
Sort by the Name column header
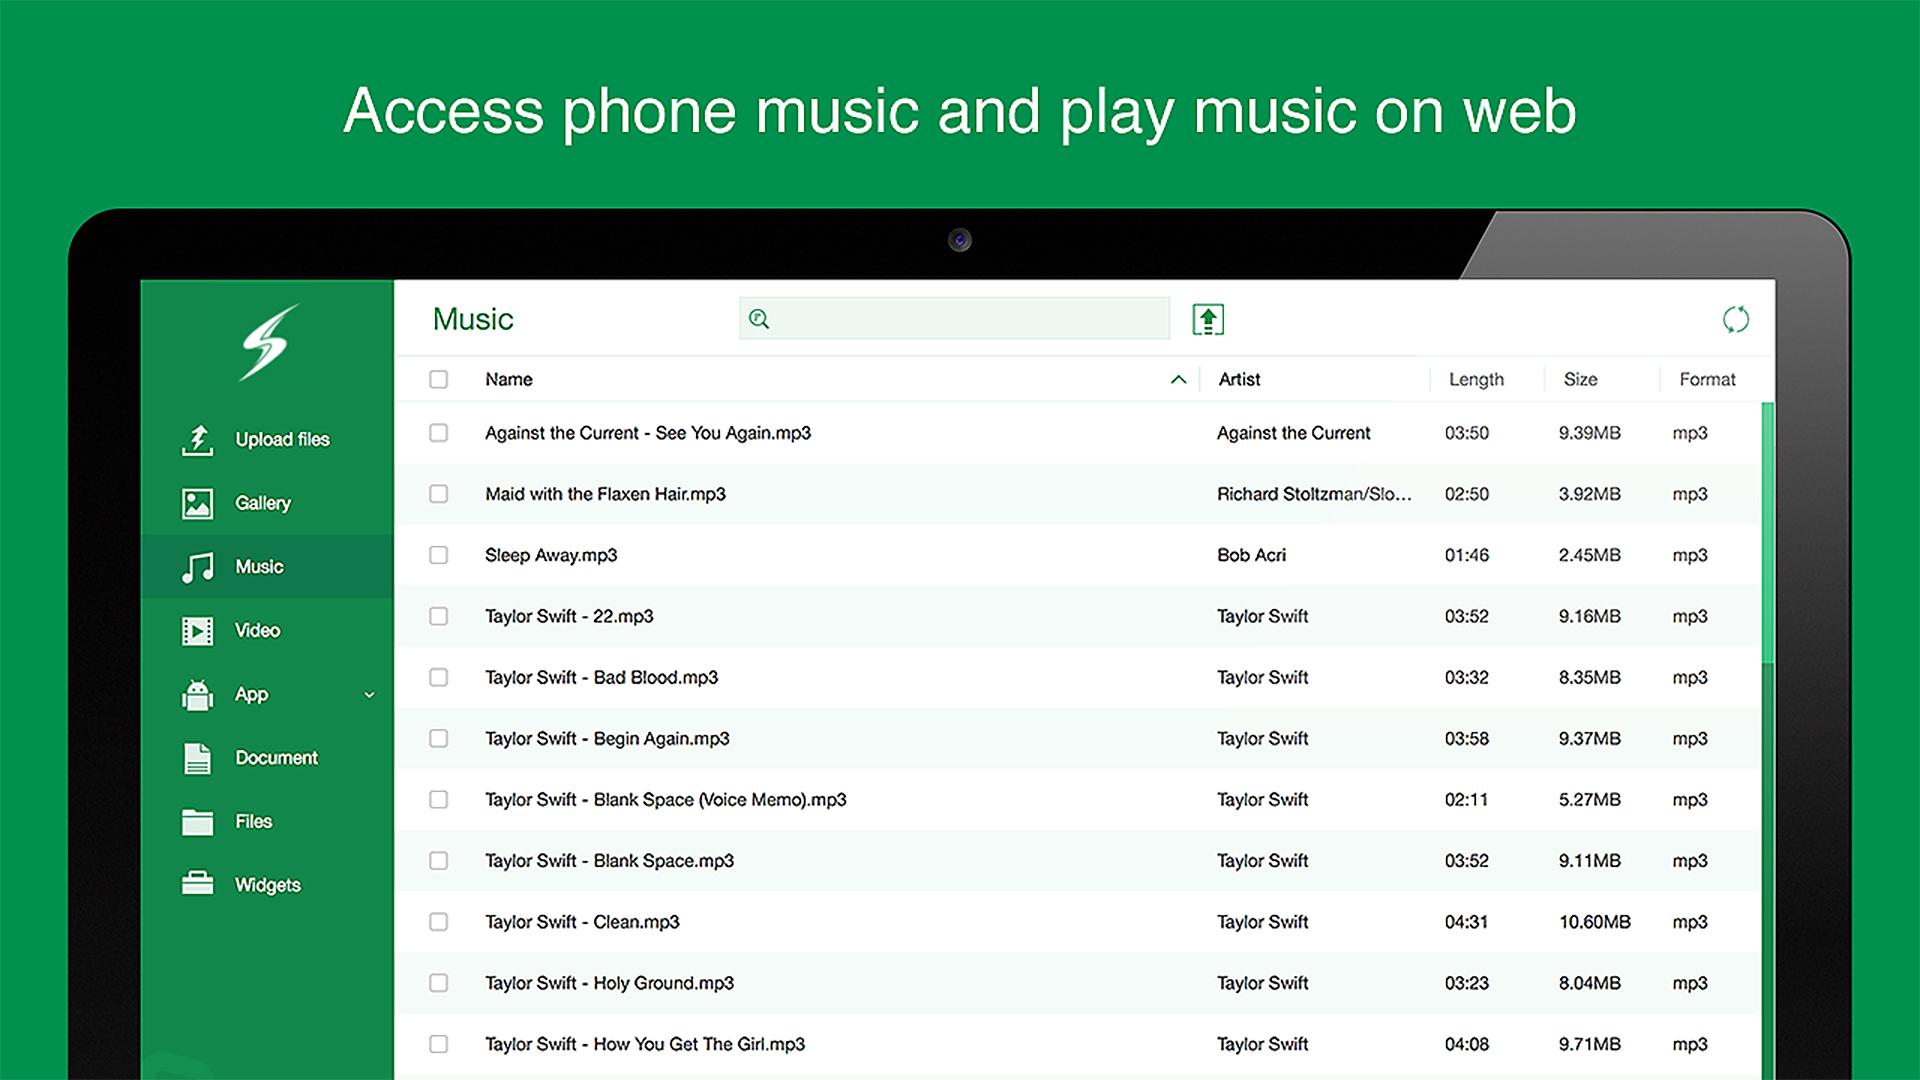(x=508, y=379)
